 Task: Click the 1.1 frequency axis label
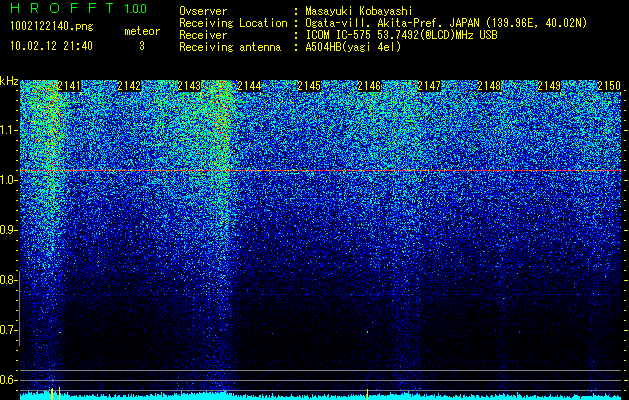click(x=7, y=130)
